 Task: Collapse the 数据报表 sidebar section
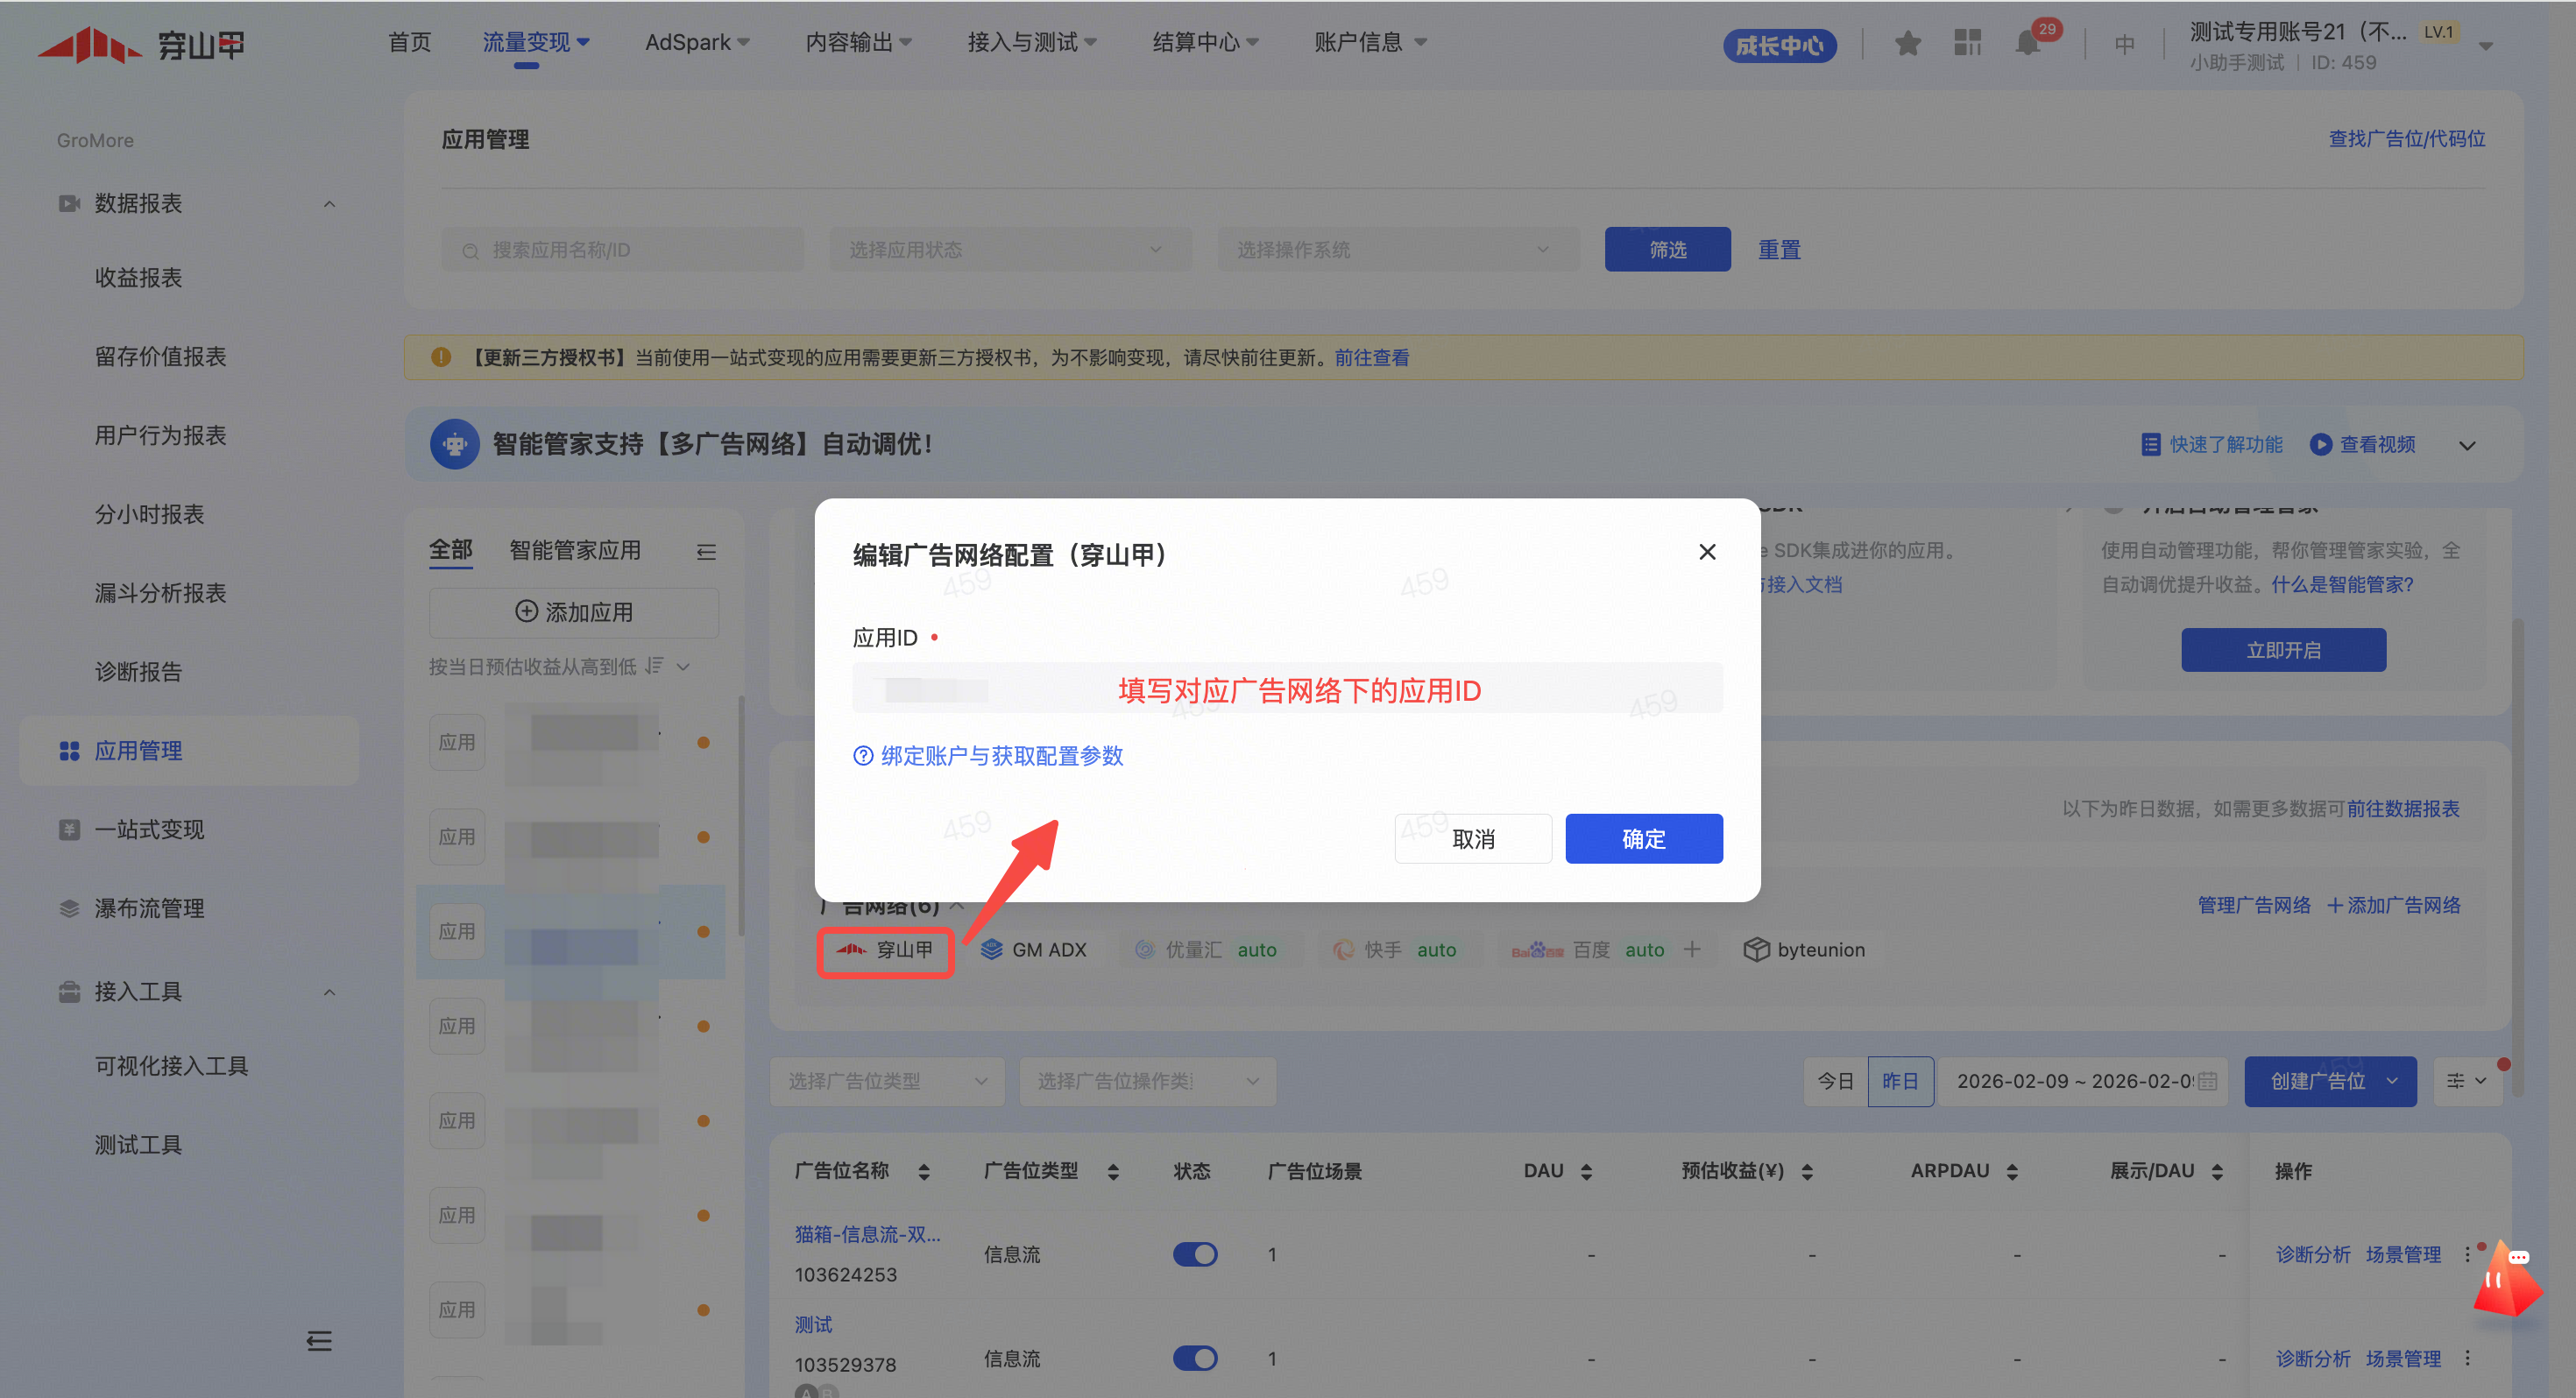pos(329,204)
